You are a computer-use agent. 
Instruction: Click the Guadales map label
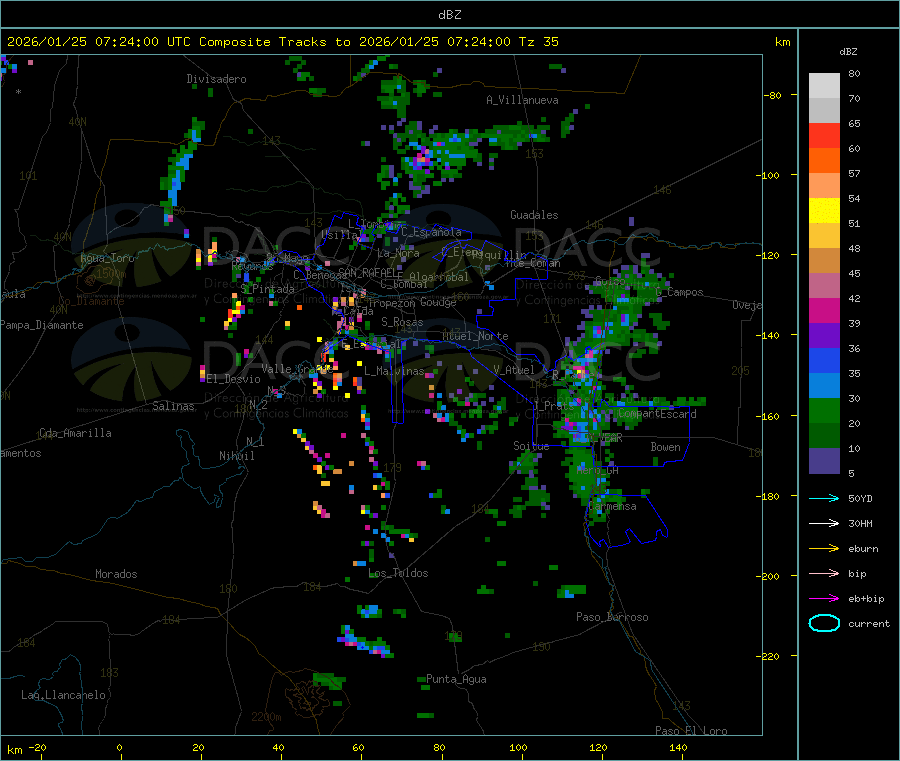click(x=534, y=215)
